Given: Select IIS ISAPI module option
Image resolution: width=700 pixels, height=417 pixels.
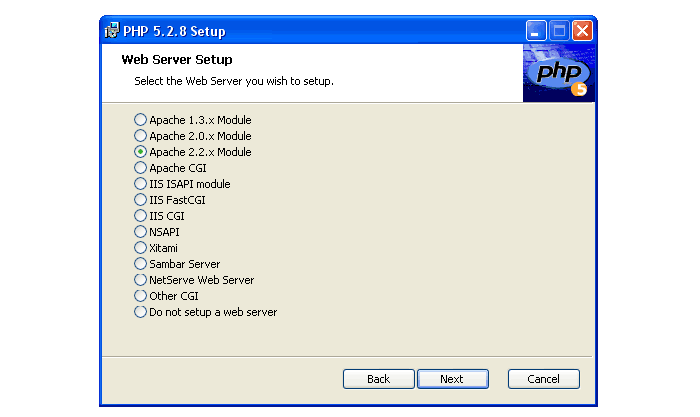Looking at the screenshot, I should (140, 184).
